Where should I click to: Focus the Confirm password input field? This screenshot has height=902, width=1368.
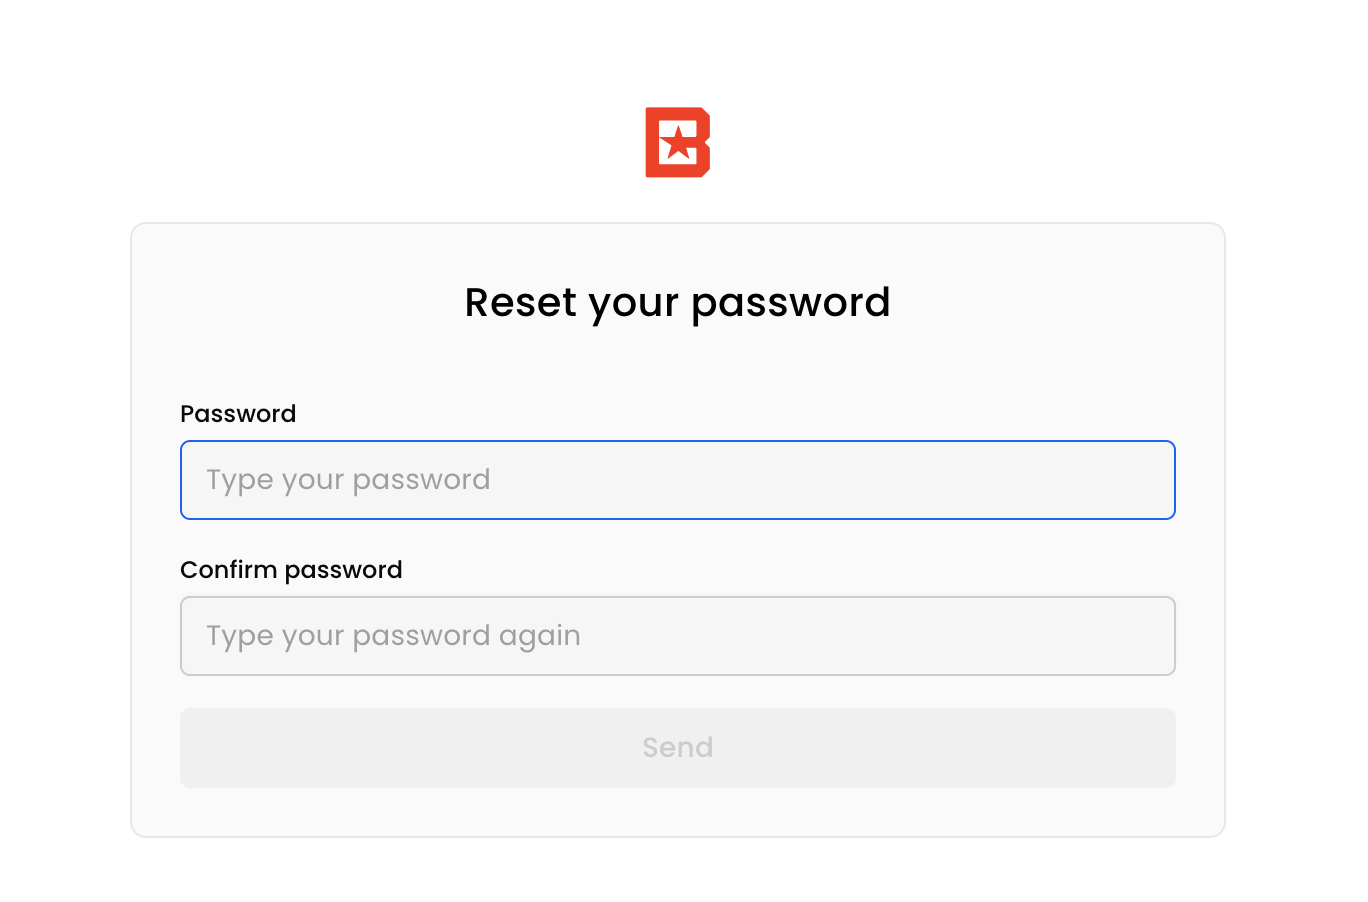tap(677, 636)
